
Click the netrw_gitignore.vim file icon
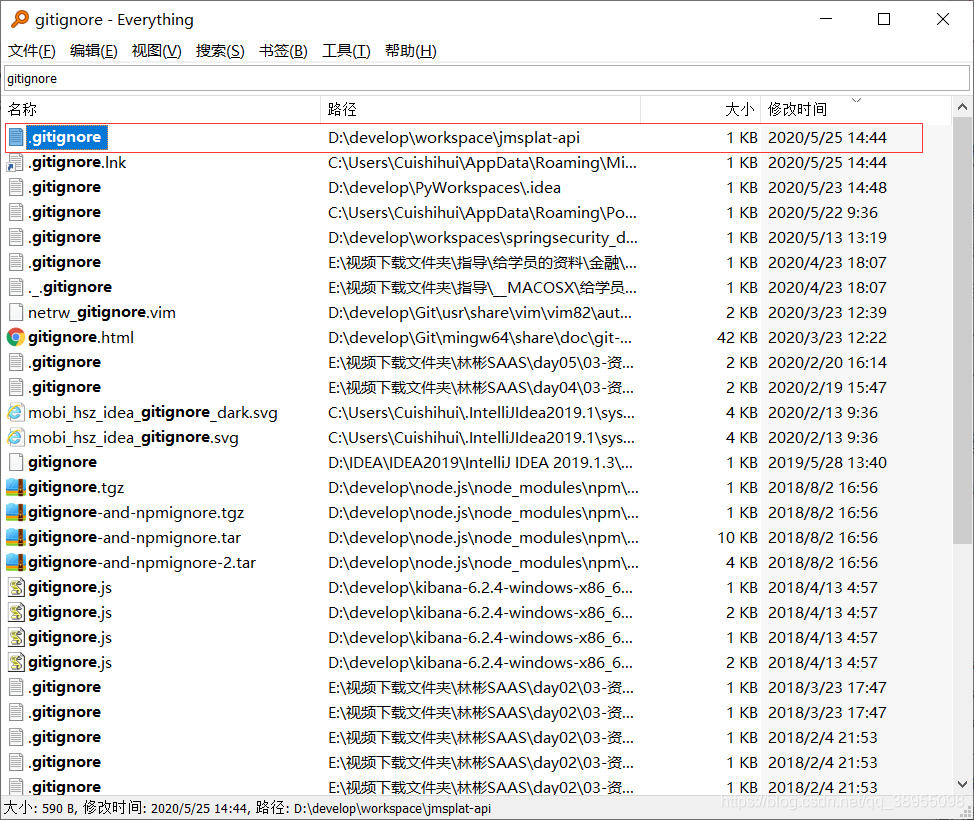tap(16, 312)
